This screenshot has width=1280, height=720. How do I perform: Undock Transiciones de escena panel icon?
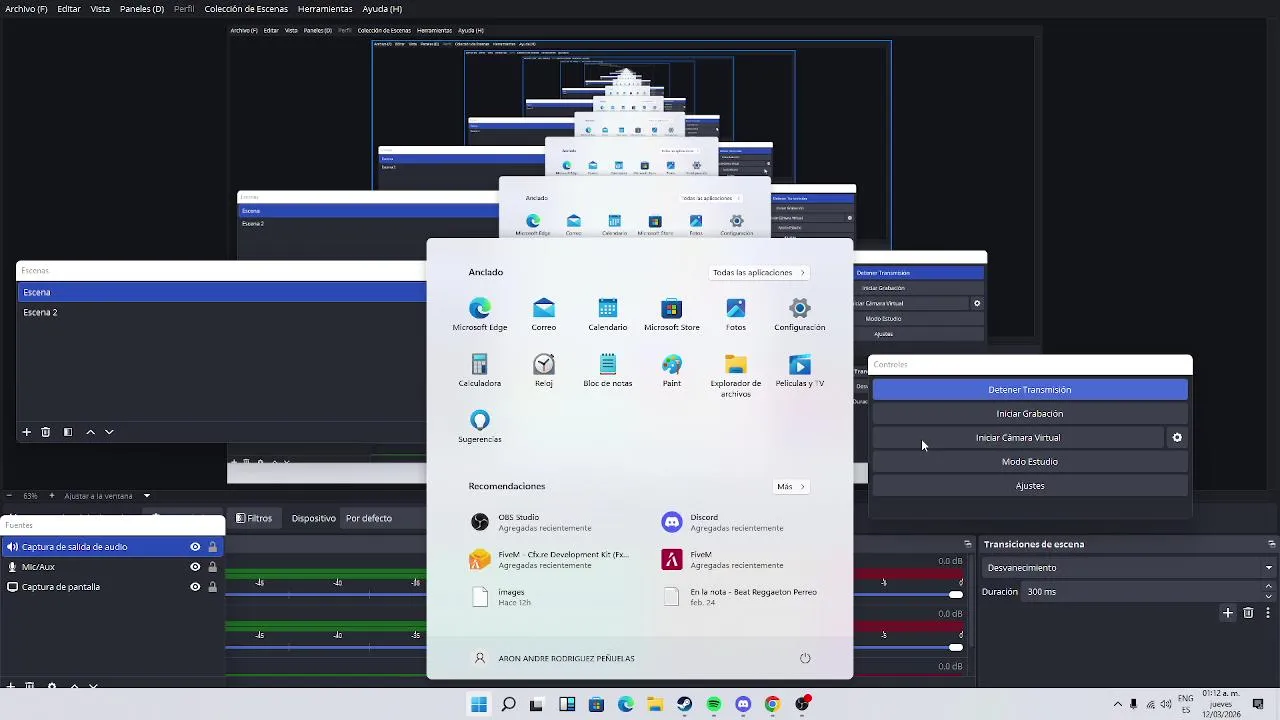point(1271,544)
